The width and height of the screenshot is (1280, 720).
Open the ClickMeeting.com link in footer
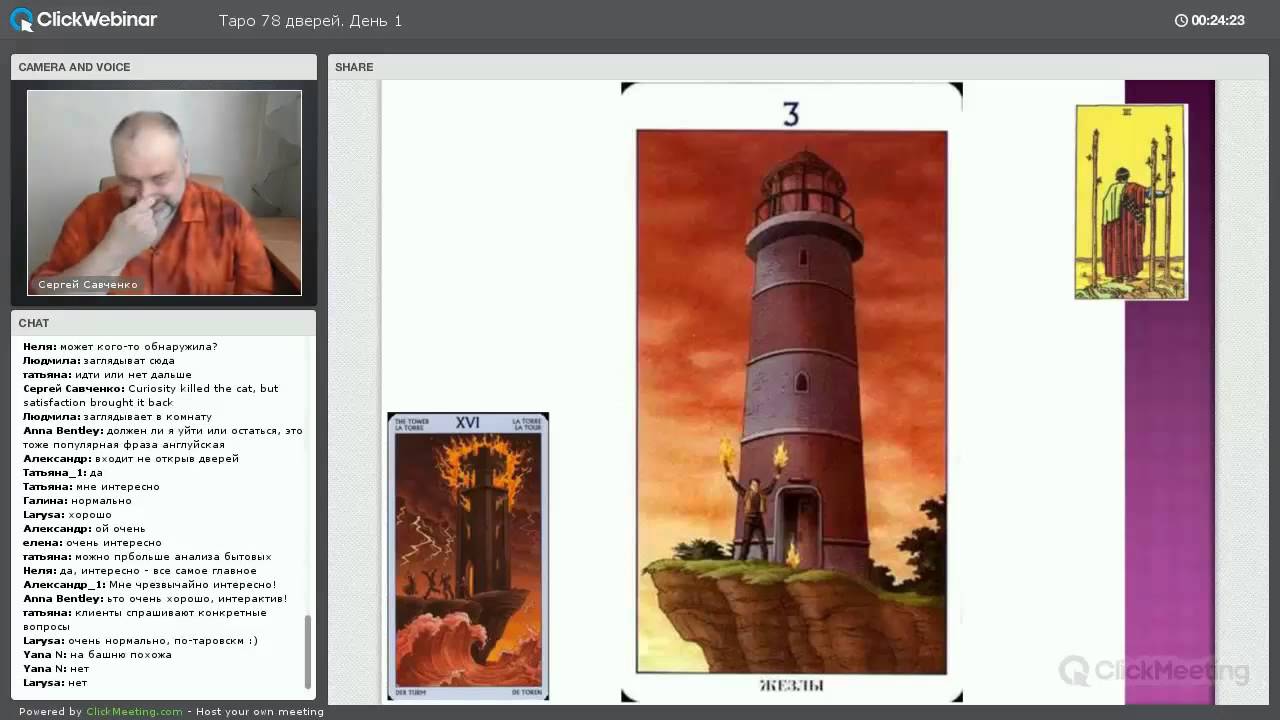[135, 712]
